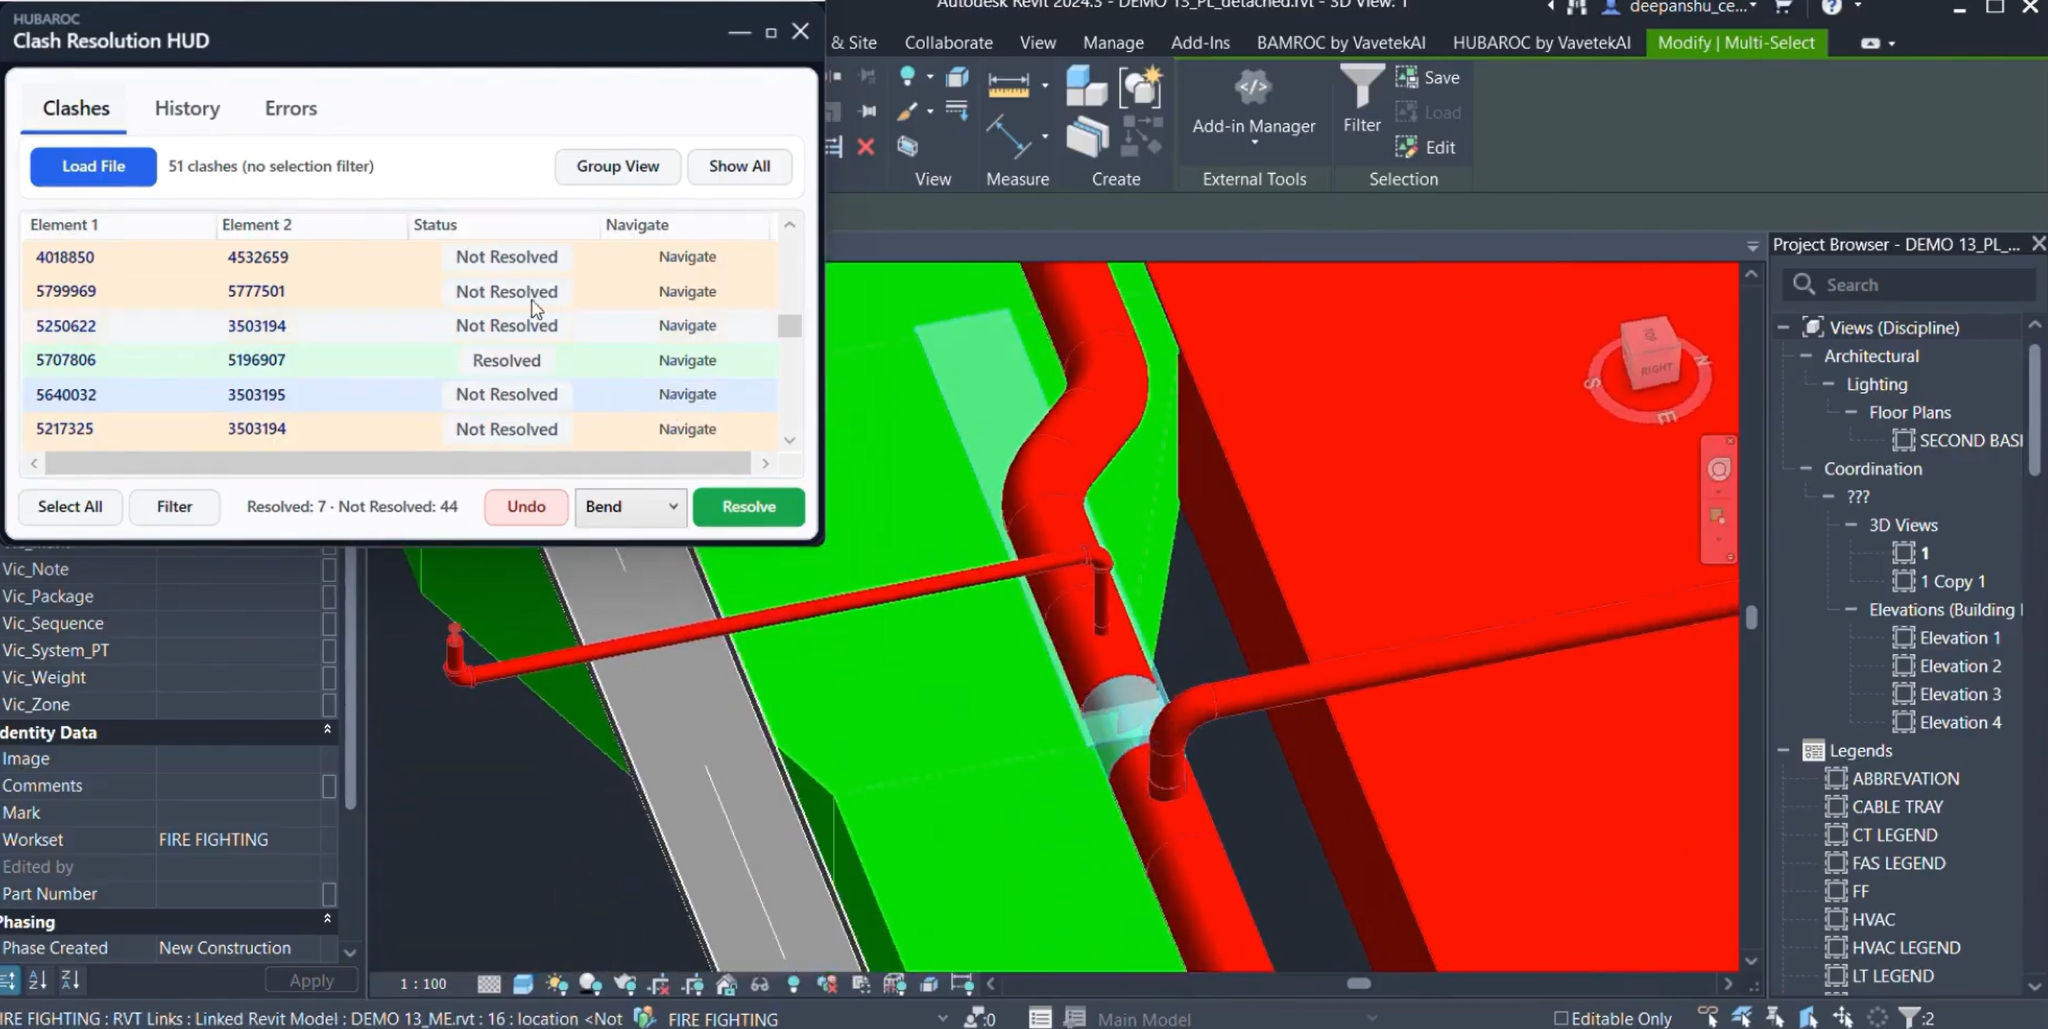
Task: Click the Visual Style icon in view control bar
Action: 522,984
